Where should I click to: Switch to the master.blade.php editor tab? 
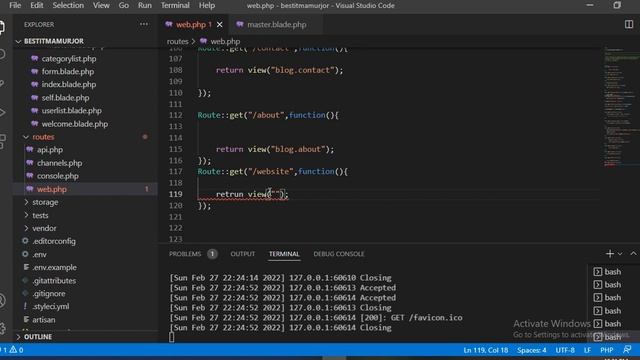click(276, 24)
